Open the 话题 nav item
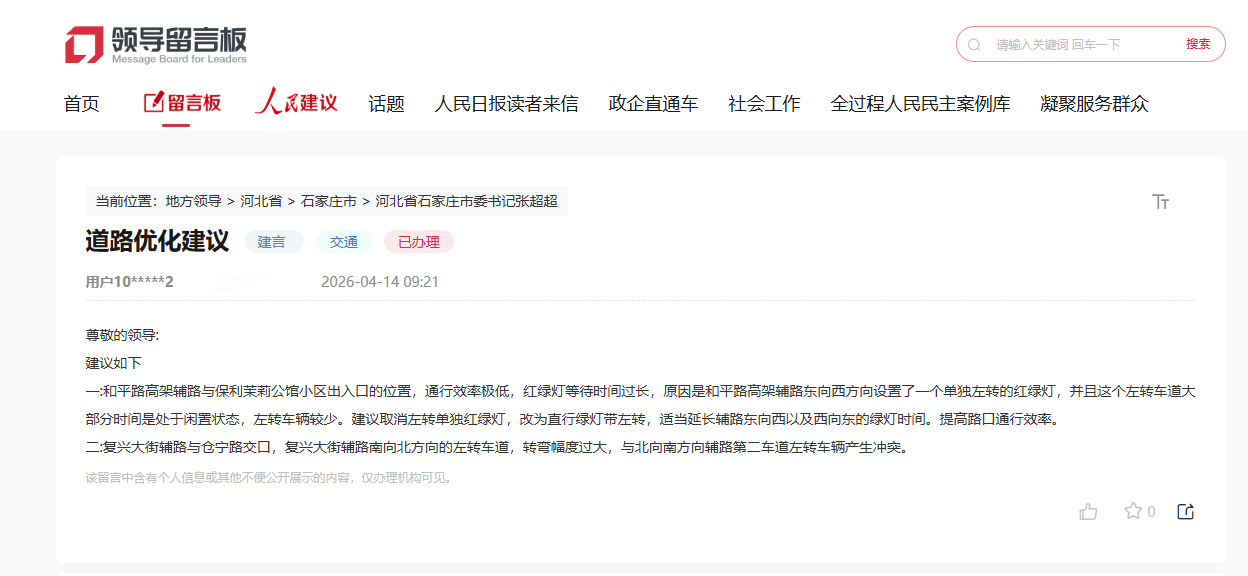This screenshot has width=1248, height=576. pos(386,104)
